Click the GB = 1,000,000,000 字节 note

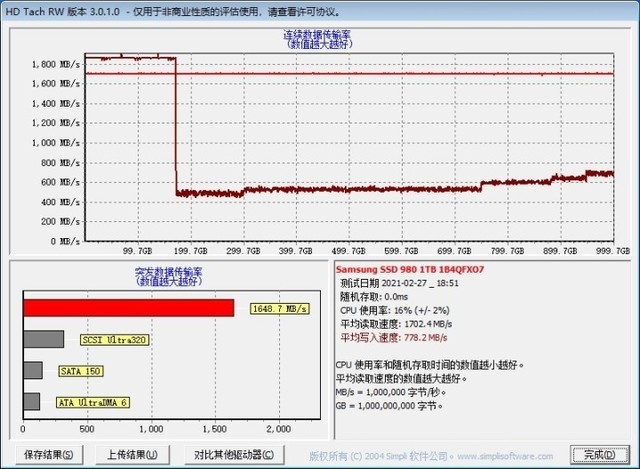(x=389, y=406)
